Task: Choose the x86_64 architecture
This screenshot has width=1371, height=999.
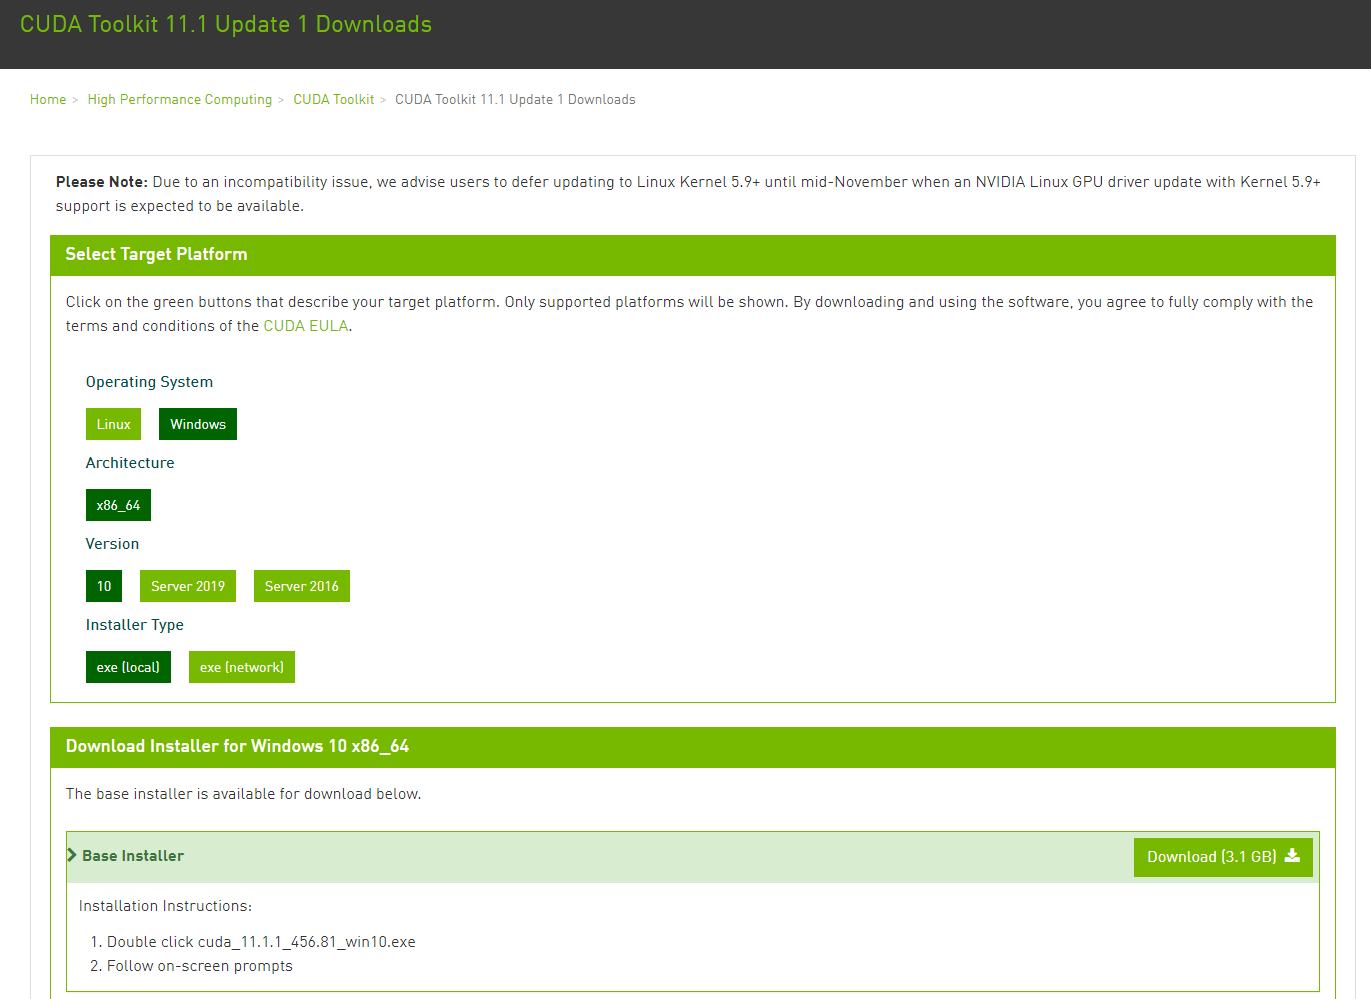Action: (118, 505)
